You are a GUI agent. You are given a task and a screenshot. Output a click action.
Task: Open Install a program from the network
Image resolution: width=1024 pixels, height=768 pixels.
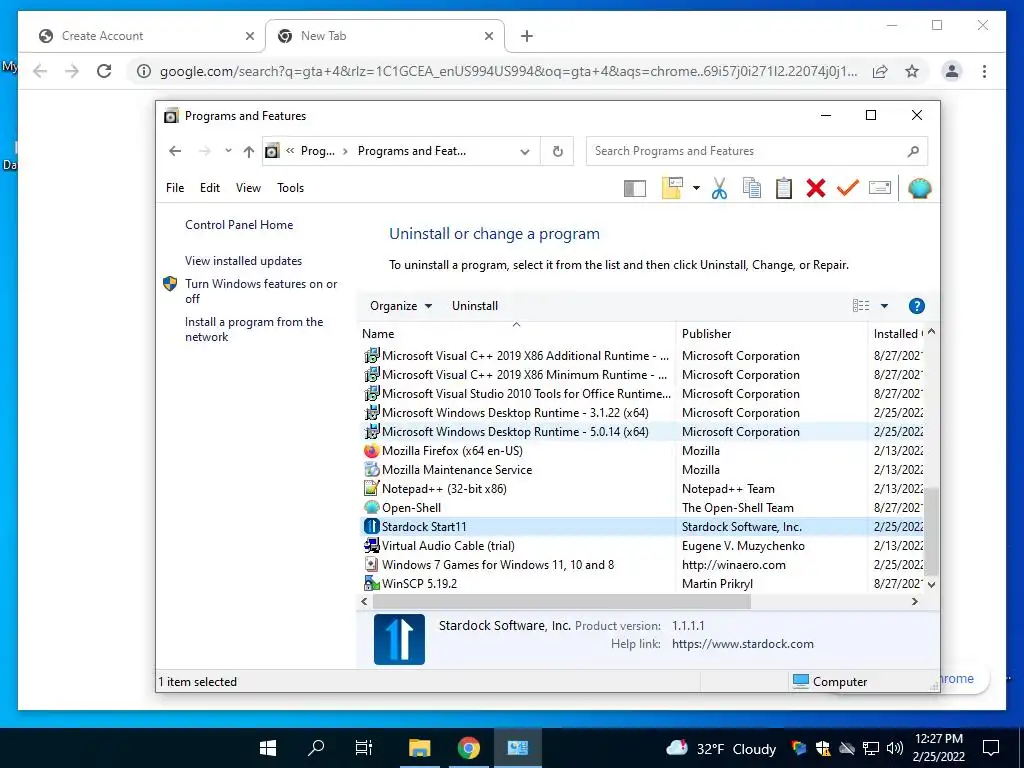tap(253, 329)
